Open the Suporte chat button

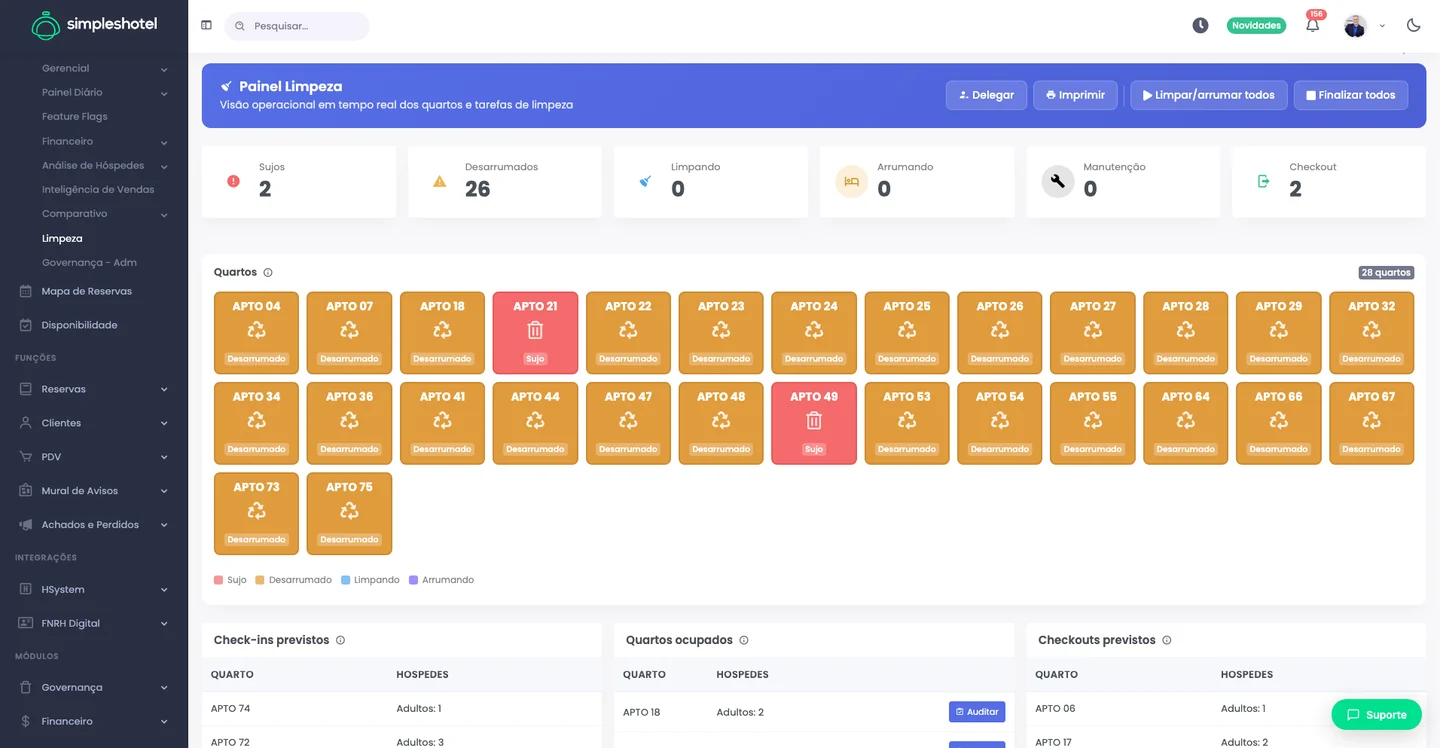[x=1376, y=715]
